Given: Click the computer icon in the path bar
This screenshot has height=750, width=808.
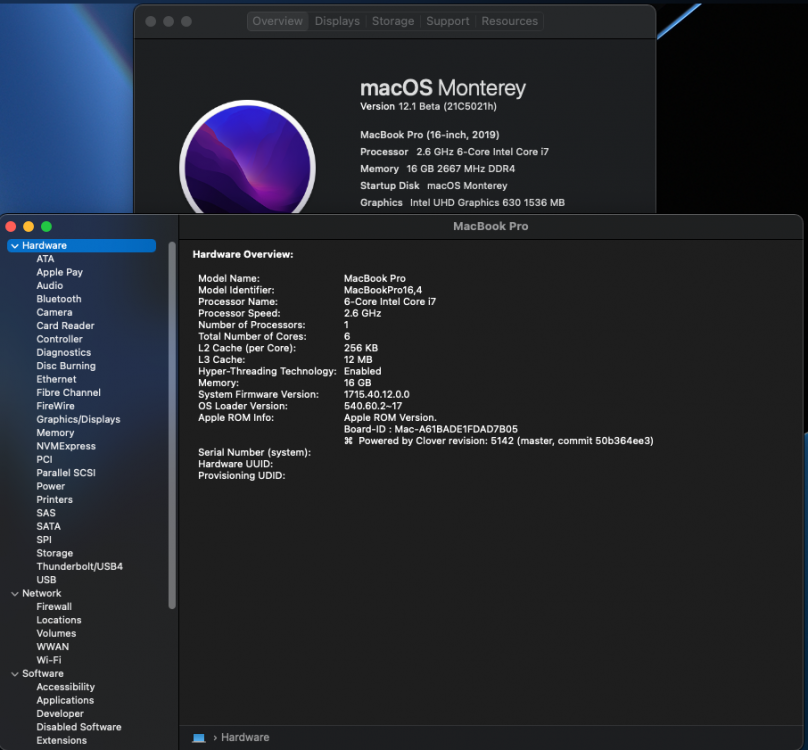Looking at the screenshot, I should coord(199,738).
